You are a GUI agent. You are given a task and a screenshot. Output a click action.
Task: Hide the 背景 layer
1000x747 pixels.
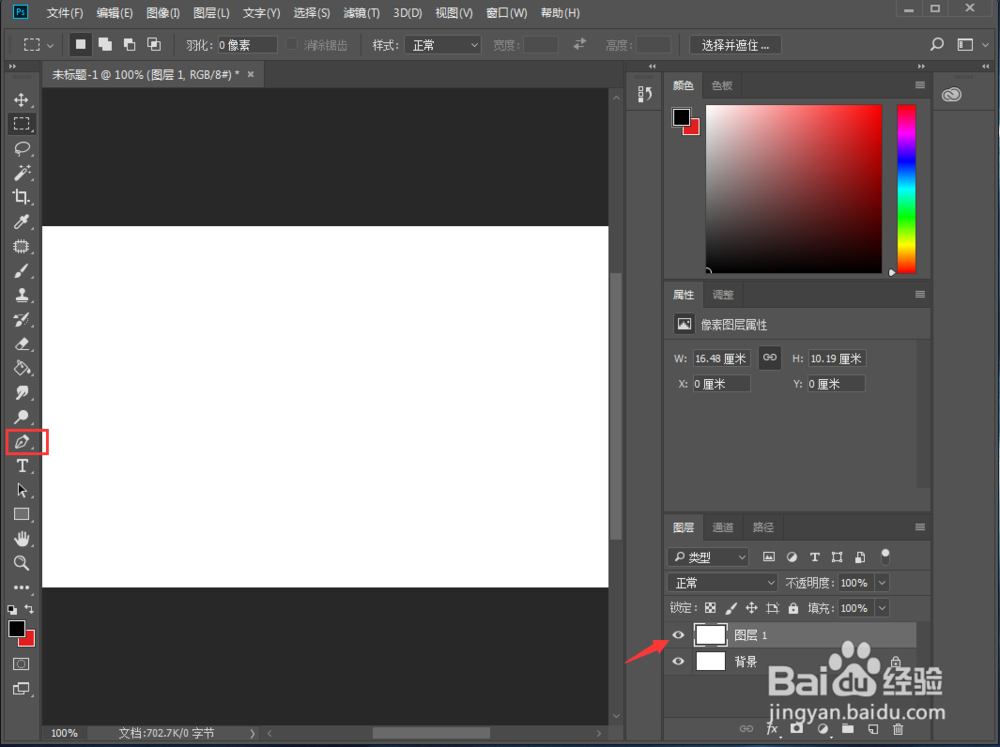678,661
